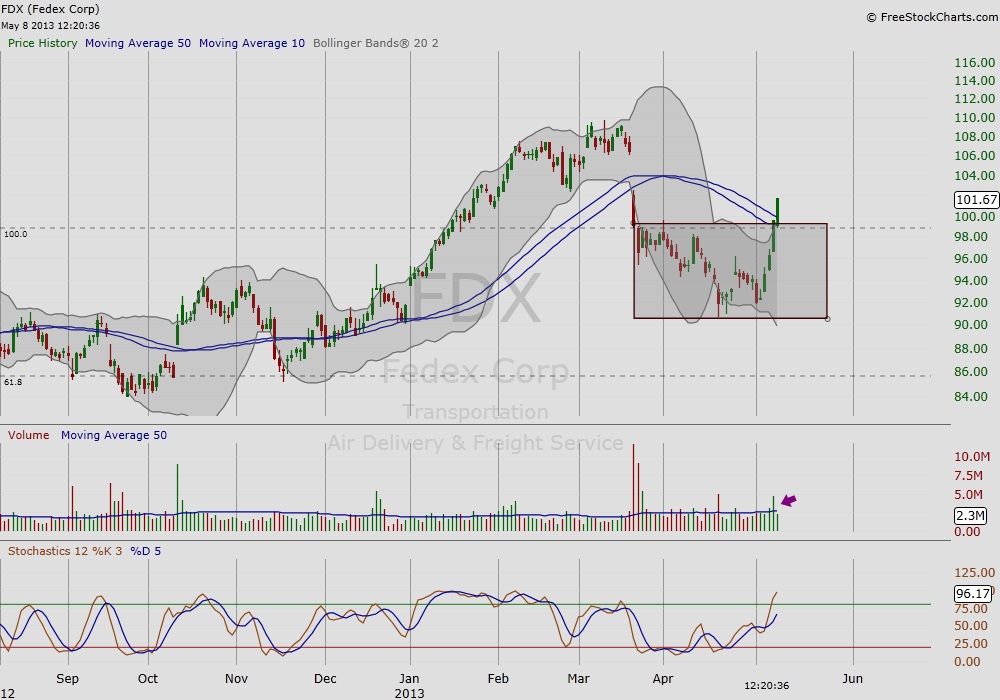The height and width of the screenshot is (700, 1000).
Task: Click the 96.17 stochastics value tag
Action: (973, 594)
